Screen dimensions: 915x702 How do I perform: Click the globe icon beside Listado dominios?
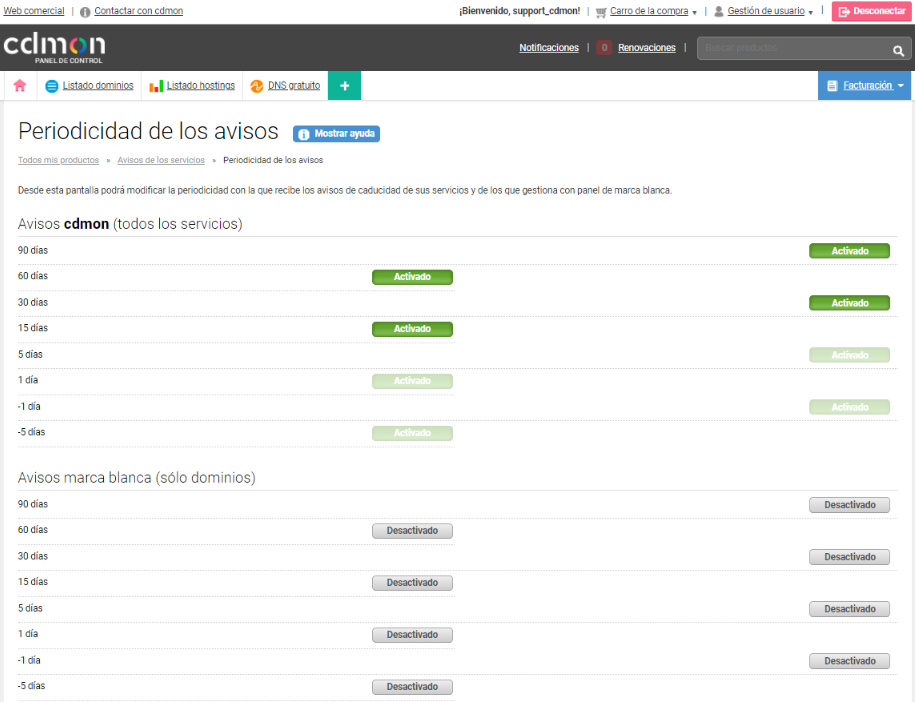tap(52, 86)
